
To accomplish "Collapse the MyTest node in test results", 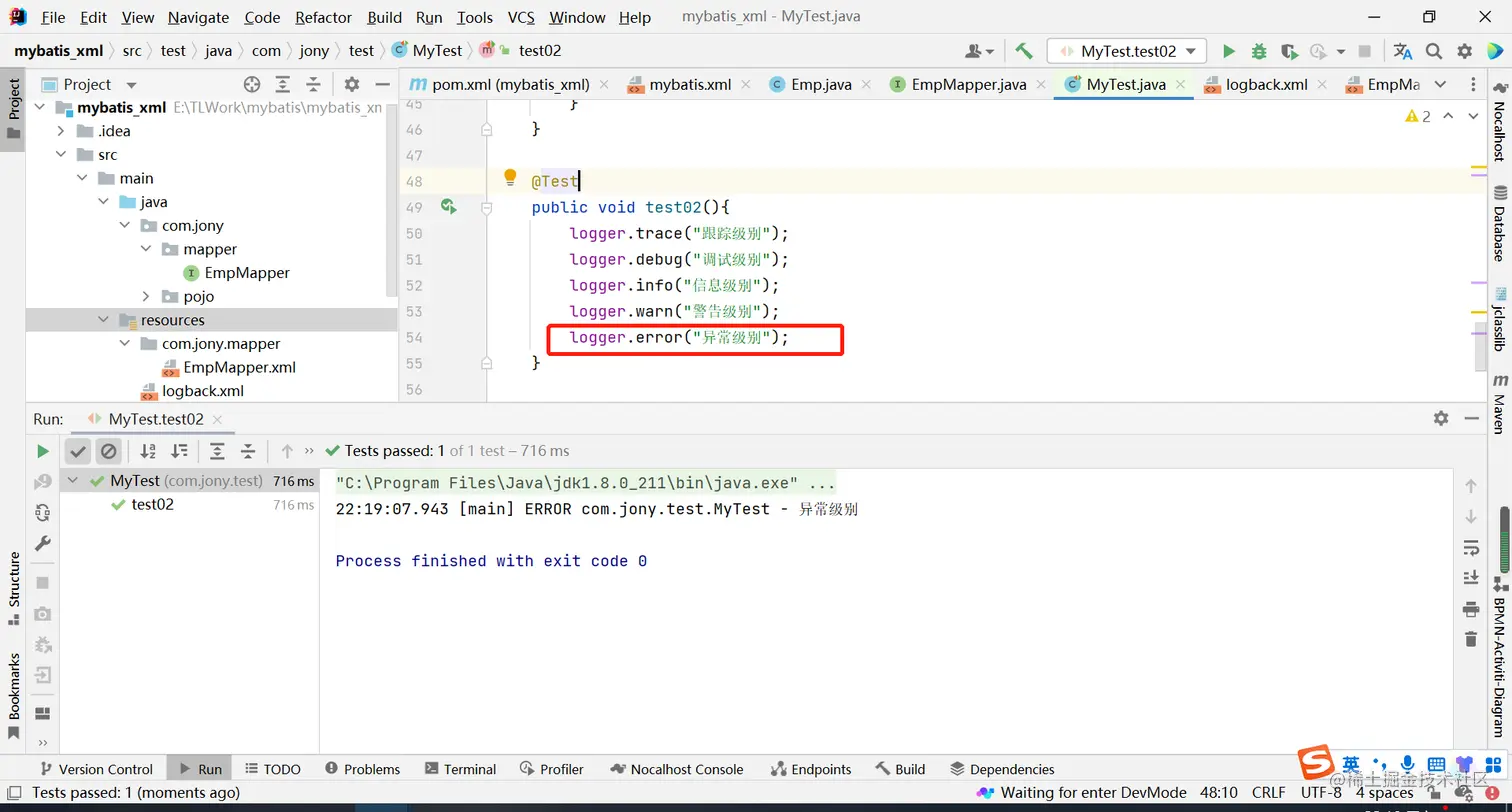I will (73, 481).
